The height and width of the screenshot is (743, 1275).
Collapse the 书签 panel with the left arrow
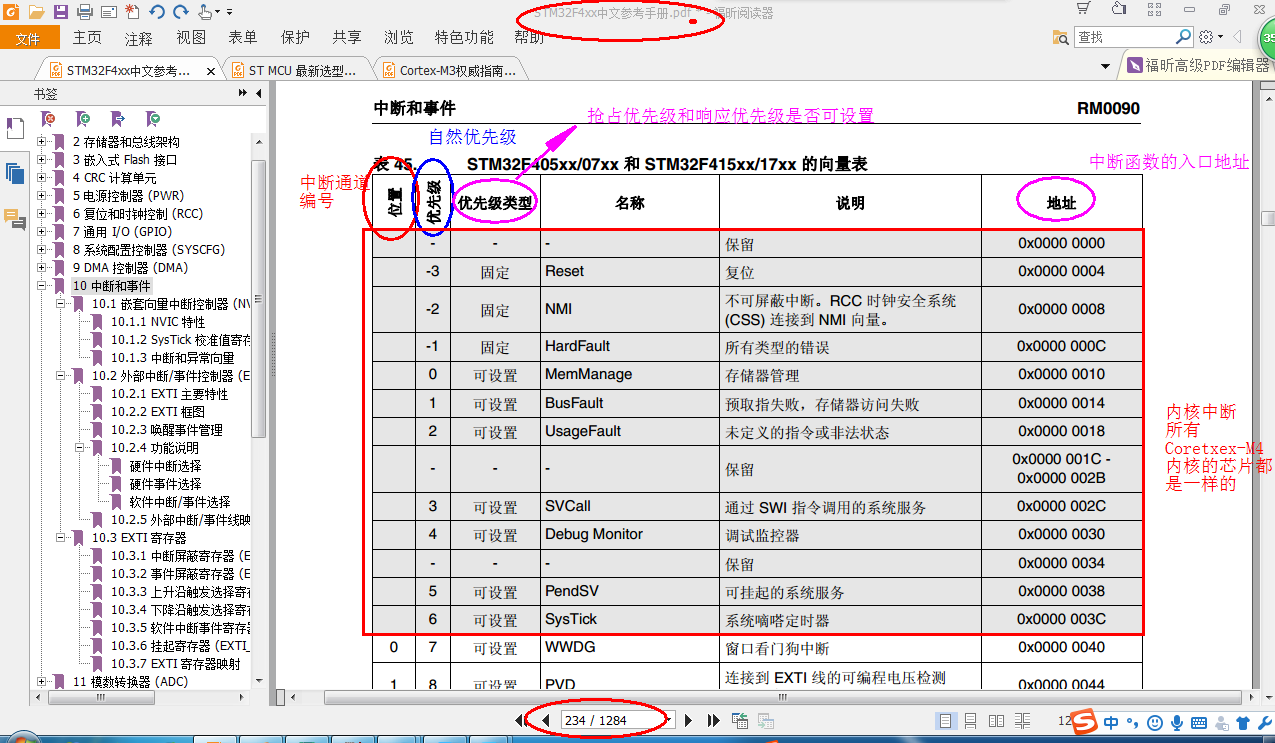(x=259, y=93)
